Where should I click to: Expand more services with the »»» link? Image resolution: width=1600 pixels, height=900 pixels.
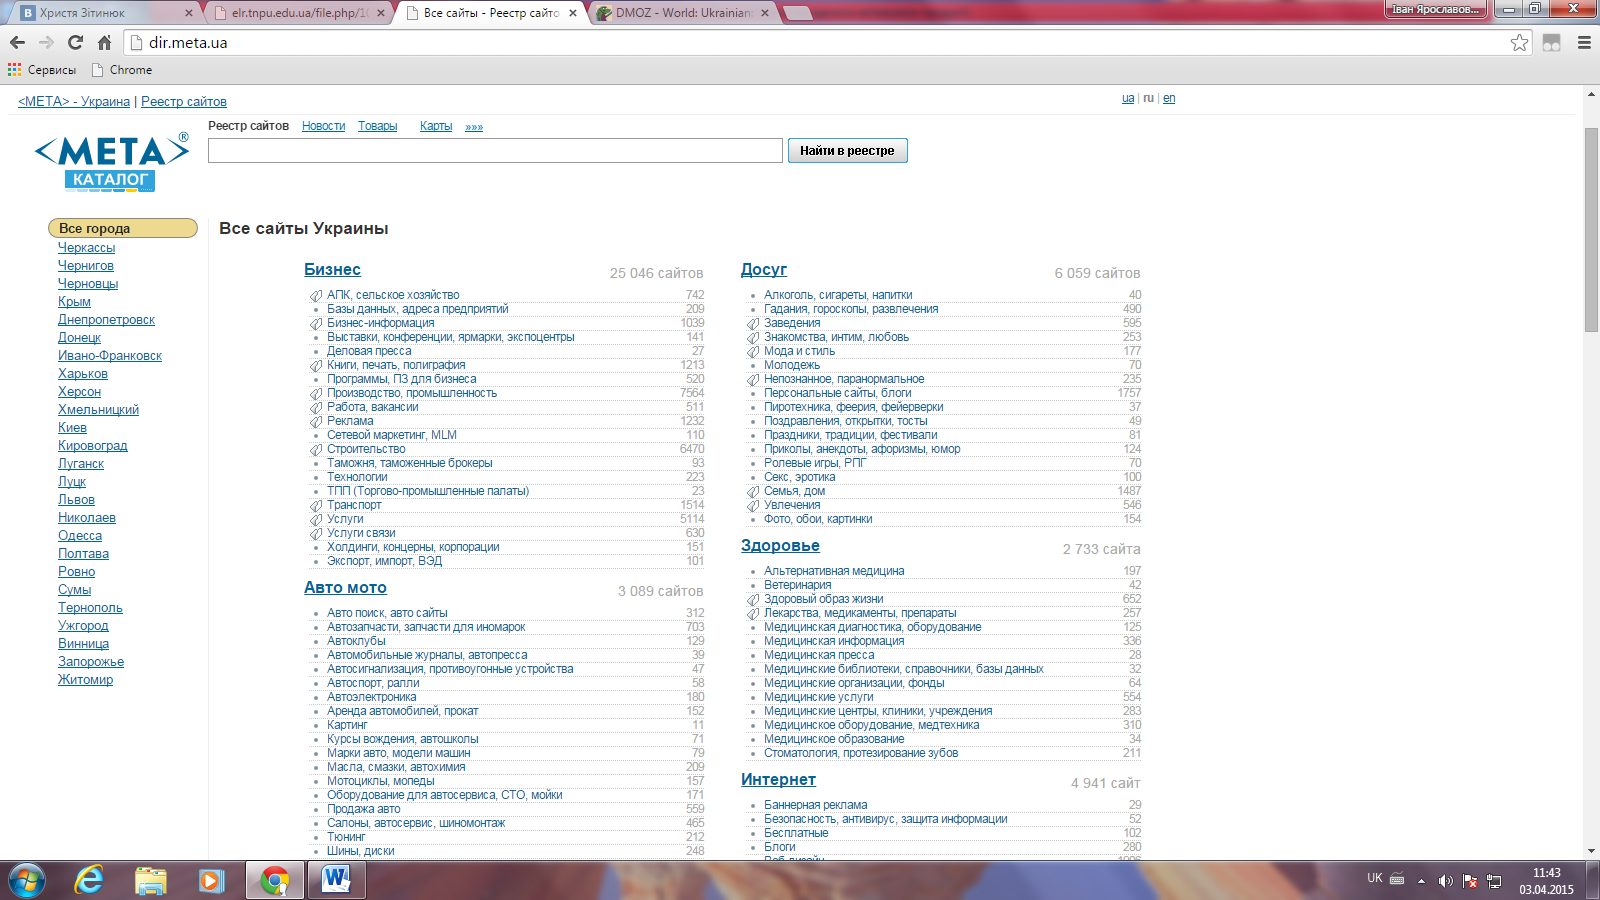click(x=474, y=127)
